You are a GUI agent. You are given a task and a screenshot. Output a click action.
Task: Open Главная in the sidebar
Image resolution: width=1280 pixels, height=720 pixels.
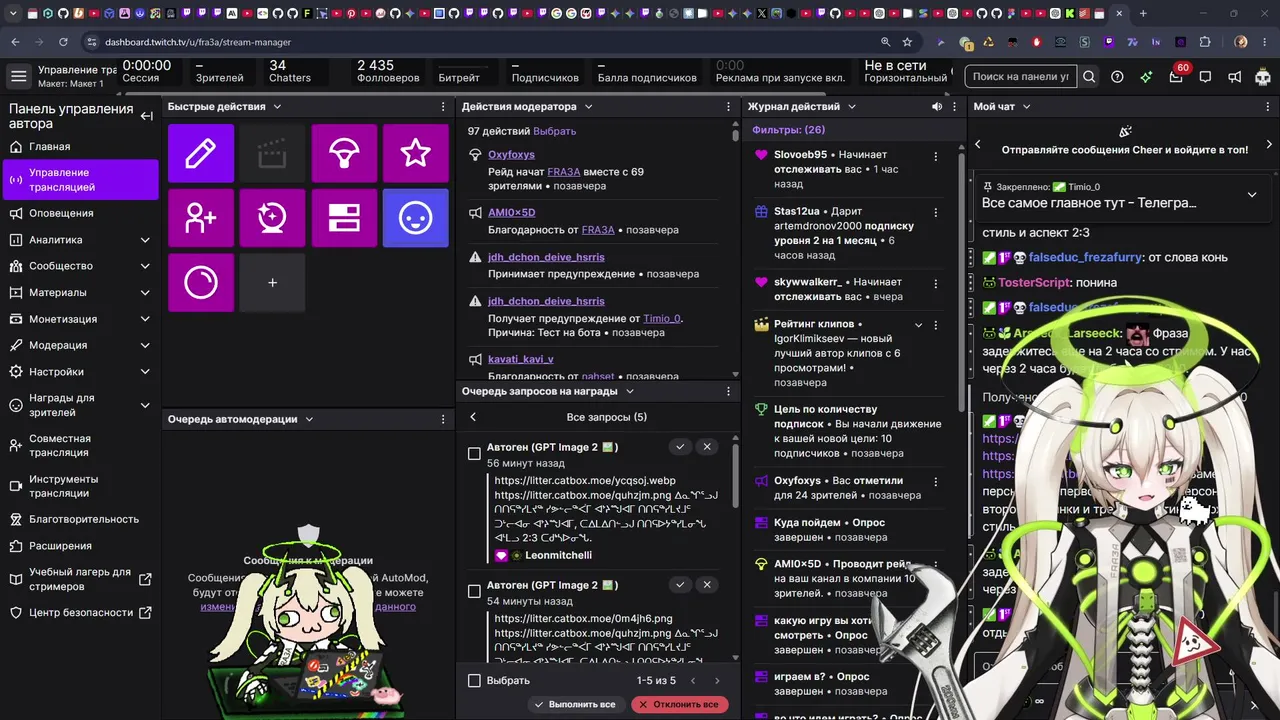[x=80, y=147]
